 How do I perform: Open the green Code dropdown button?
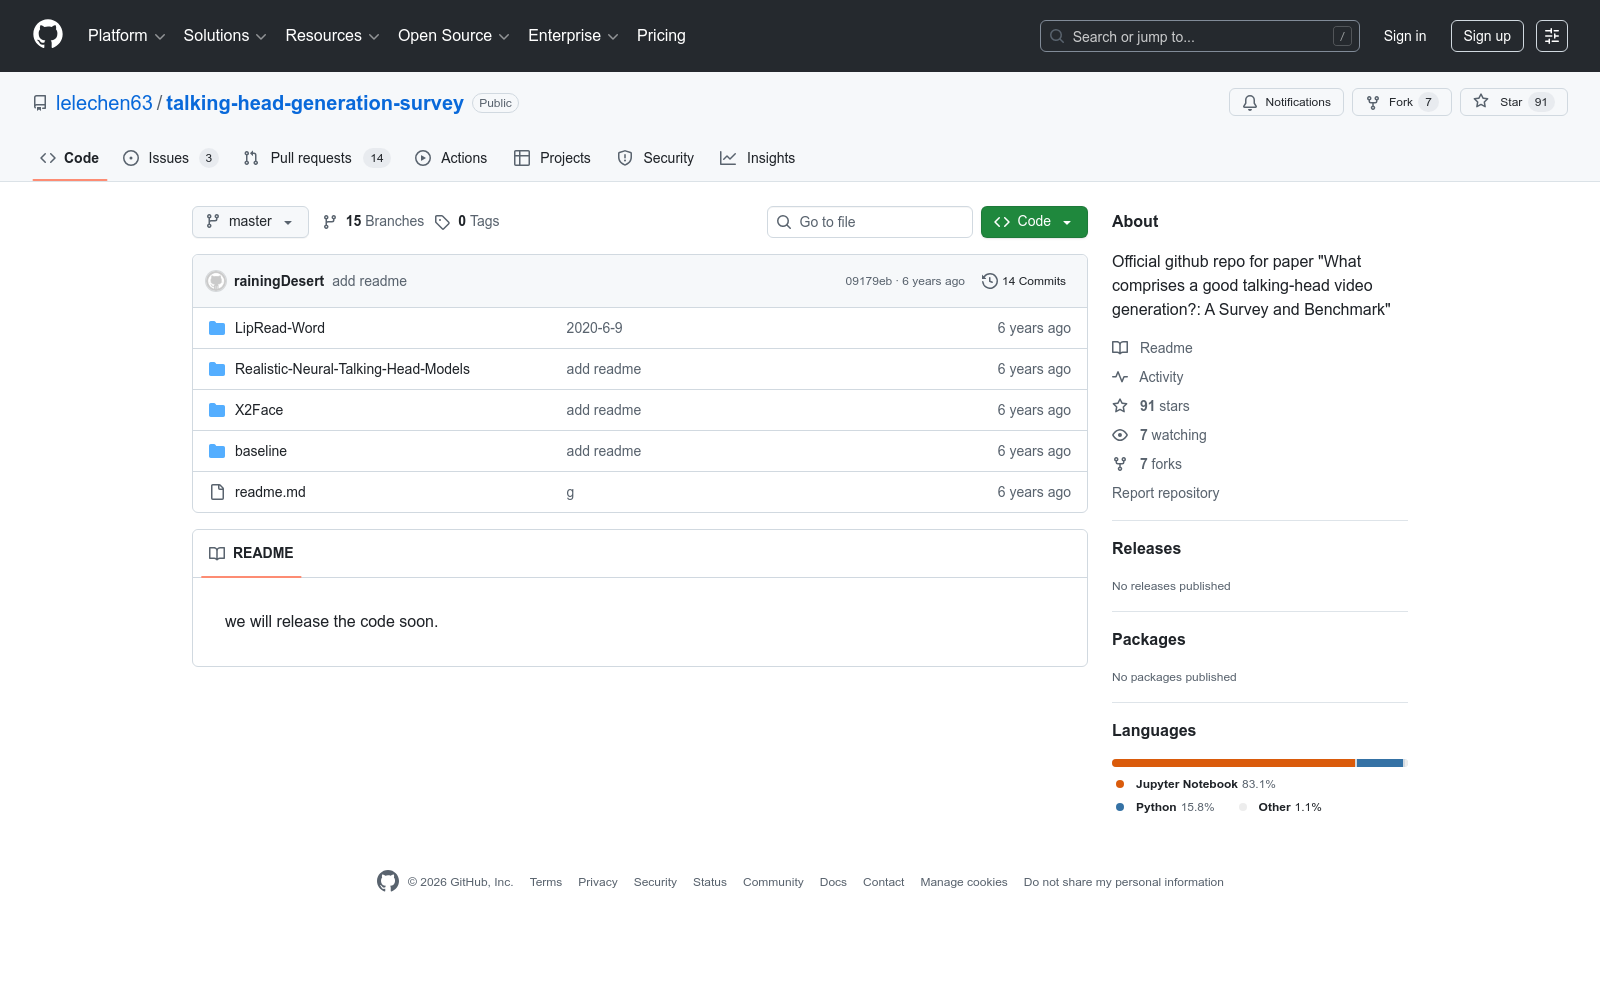click(x=1034, y=222)
